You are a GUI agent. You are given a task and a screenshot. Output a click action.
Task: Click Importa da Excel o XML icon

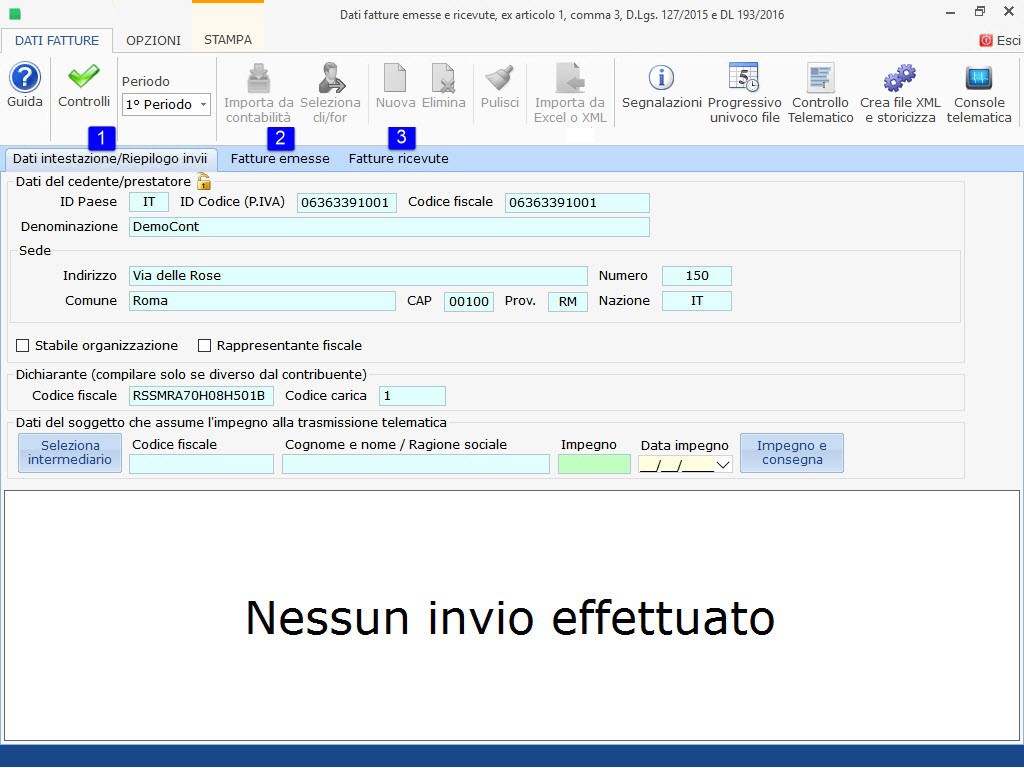click(x=569, y=78)
